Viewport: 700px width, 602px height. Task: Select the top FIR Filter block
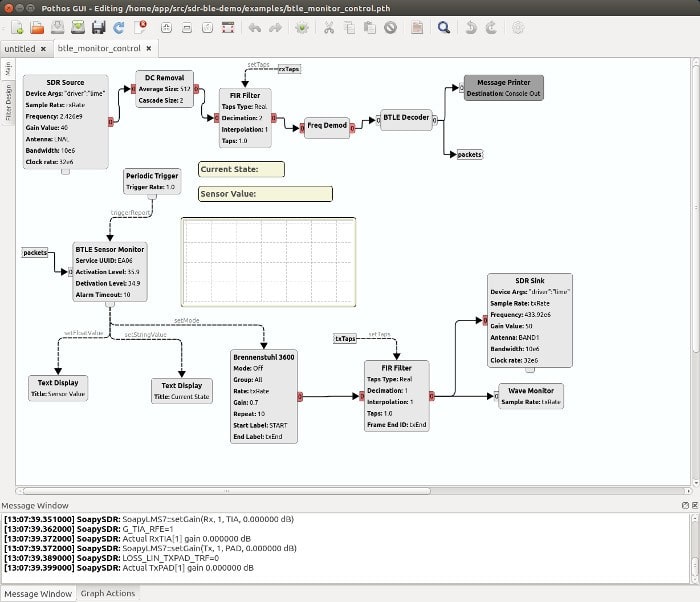[245, 118]
